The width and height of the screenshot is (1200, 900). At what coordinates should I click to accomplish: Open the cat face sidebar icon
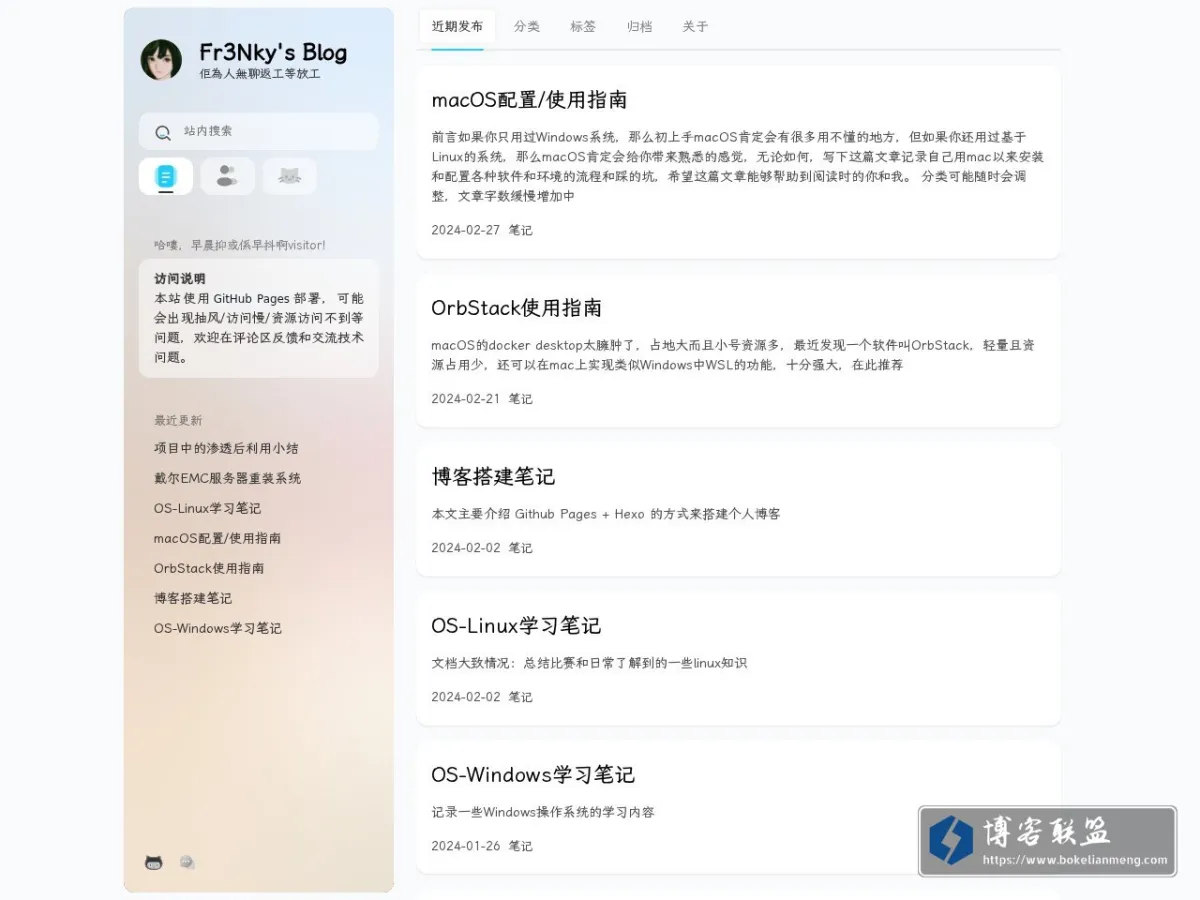coord(289,177)
